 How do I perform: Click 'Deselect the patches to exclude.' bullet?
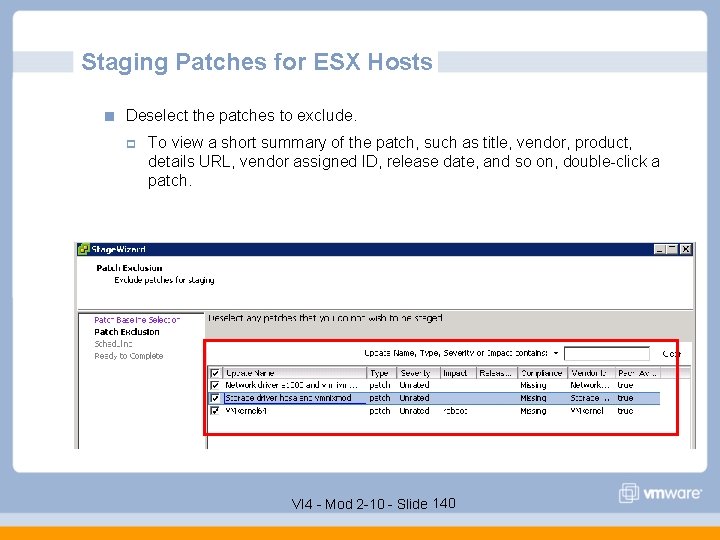point(242,115)
